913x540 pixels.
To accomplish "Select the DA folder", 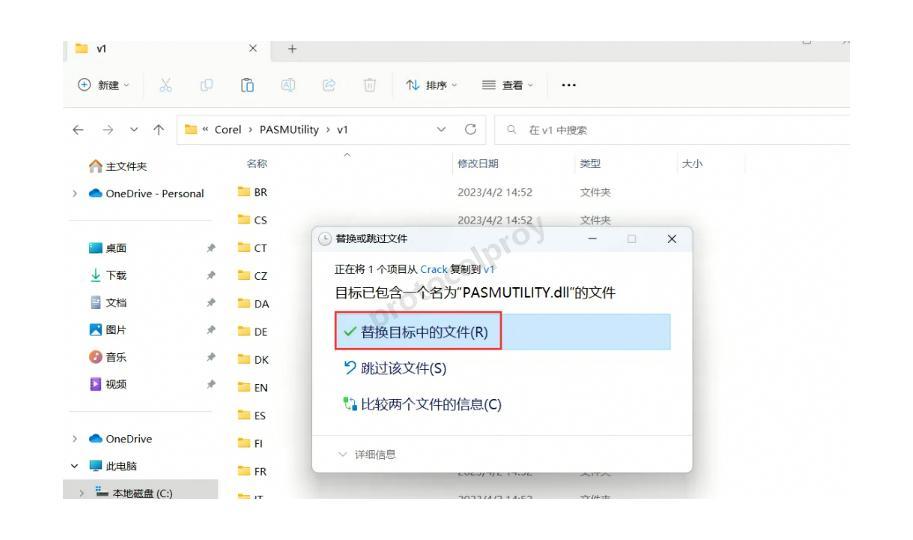I will tap(253, 304).
